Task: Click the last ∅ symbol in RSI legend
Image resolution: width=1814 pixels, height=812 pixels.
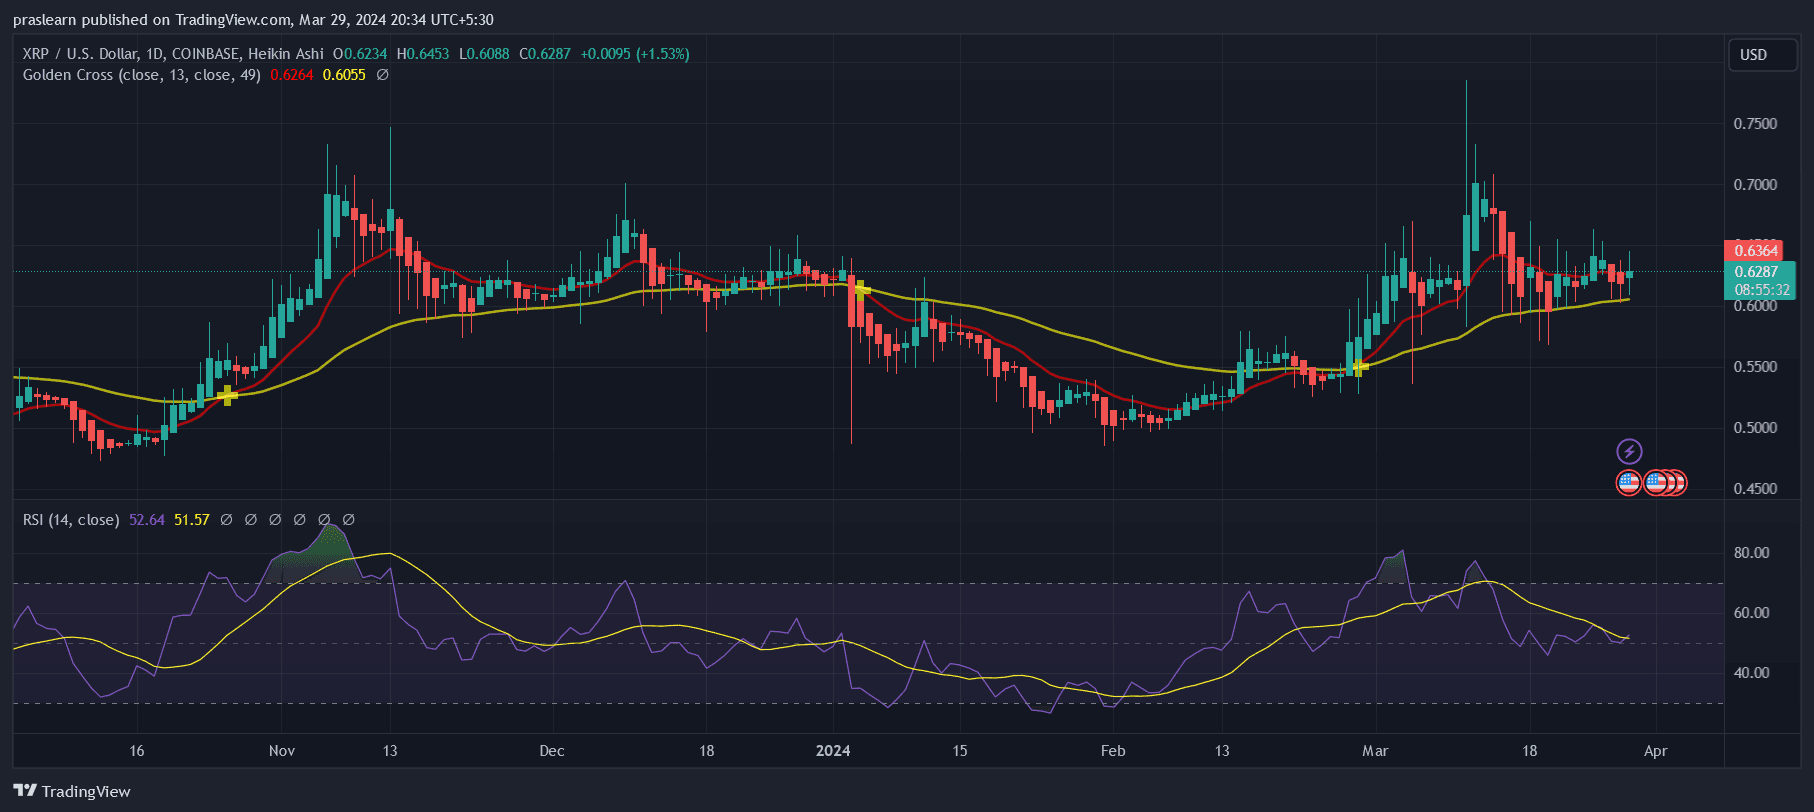Action: click(349, 520)
